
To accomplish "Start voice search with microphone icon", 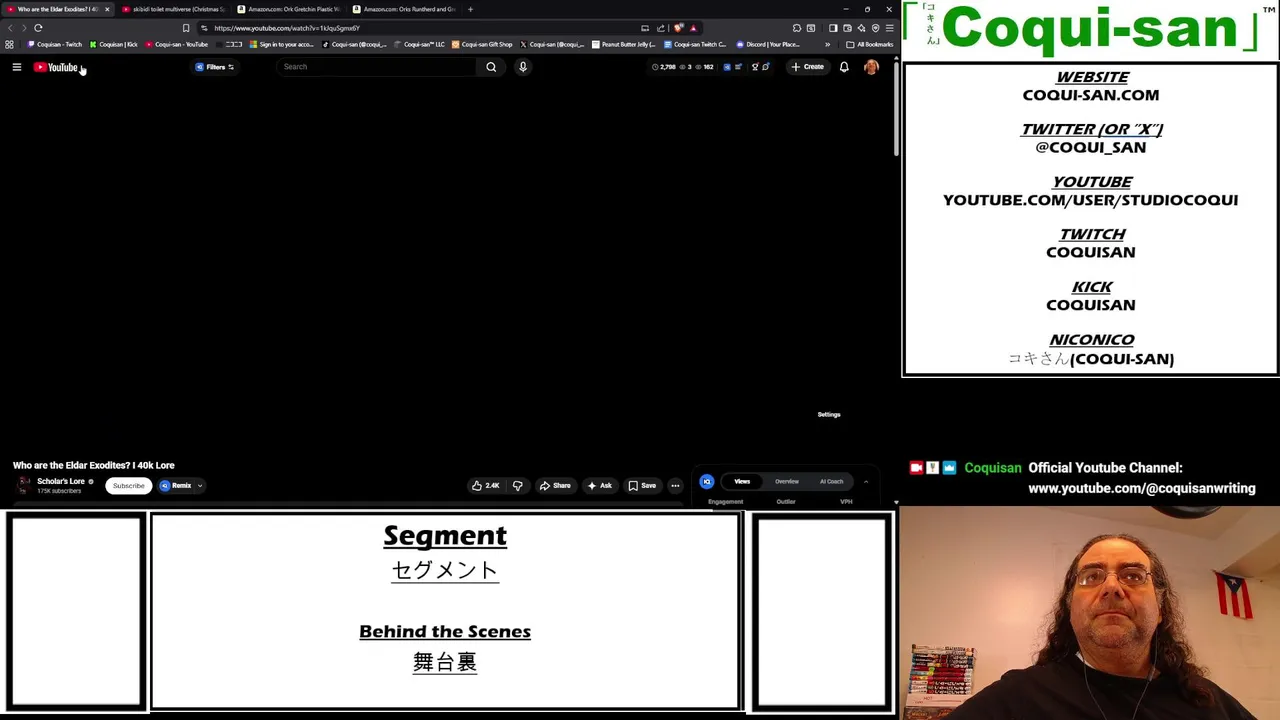I will (522, 67).
